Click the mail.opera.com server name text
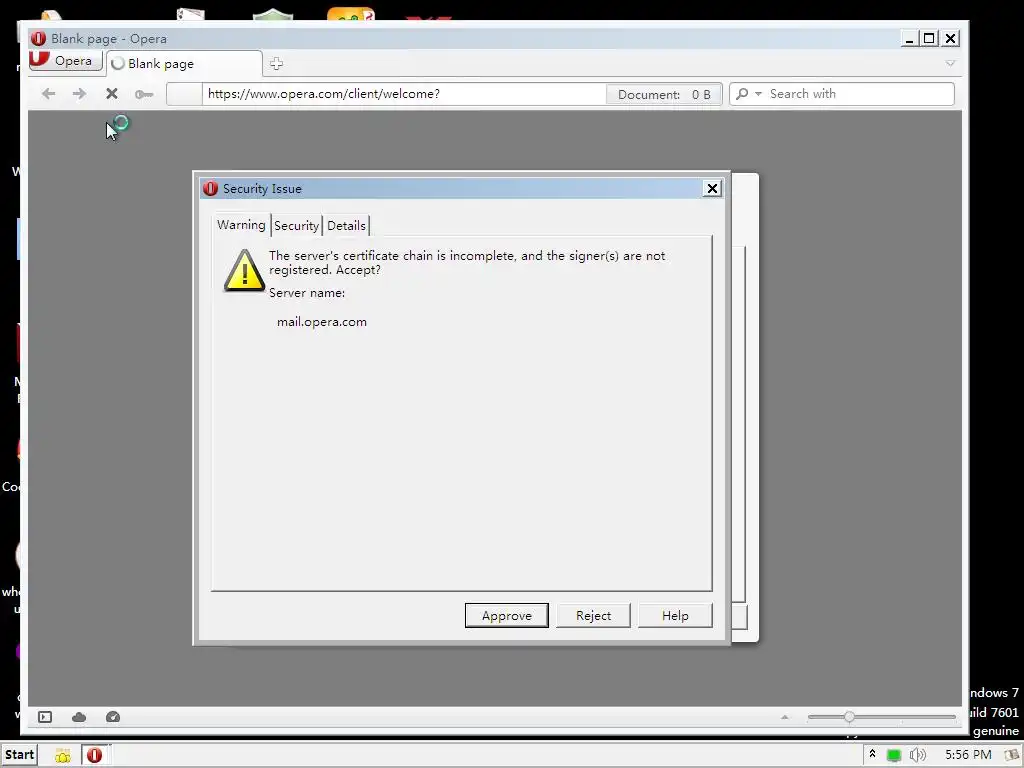The height and width of the screenshot is (768, 1024). 321,322
